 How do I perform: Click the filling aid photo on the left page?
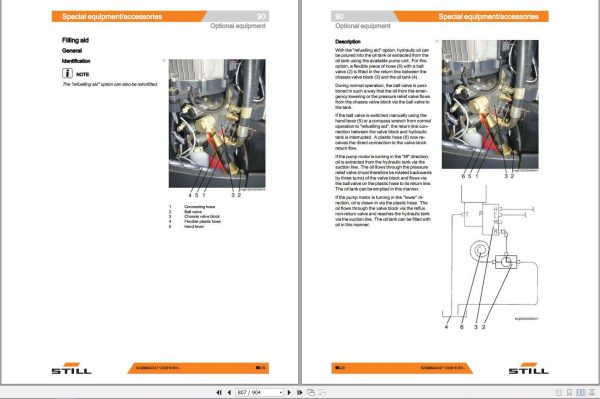[217, 123]
